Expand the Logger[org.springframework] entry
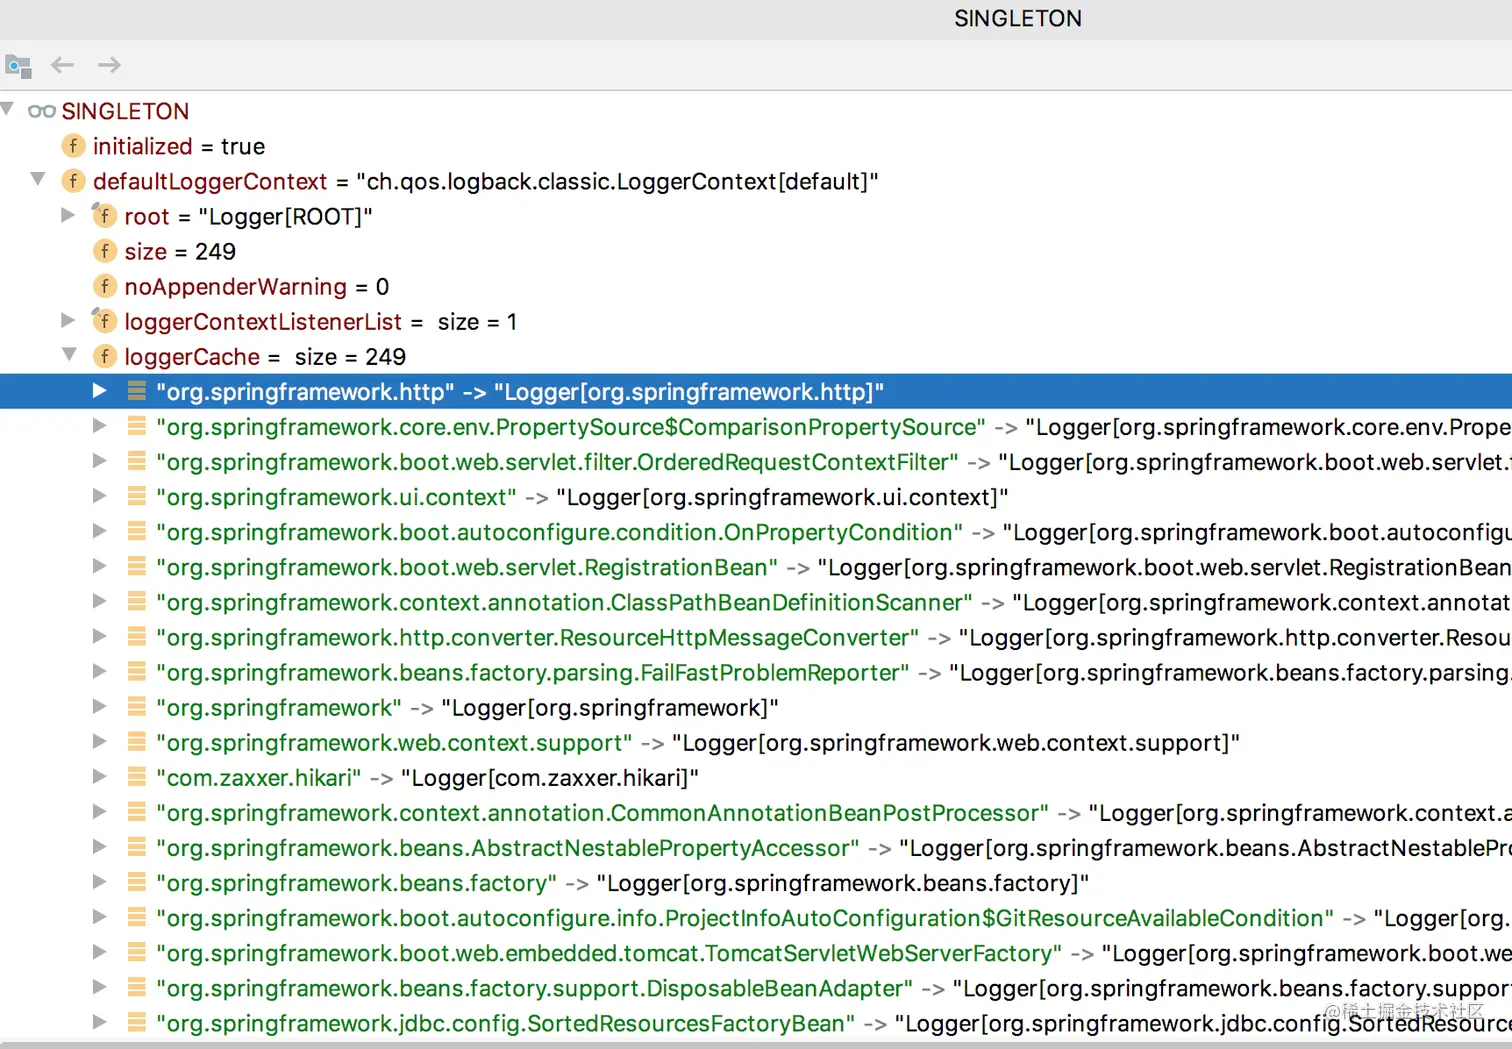 99,706
